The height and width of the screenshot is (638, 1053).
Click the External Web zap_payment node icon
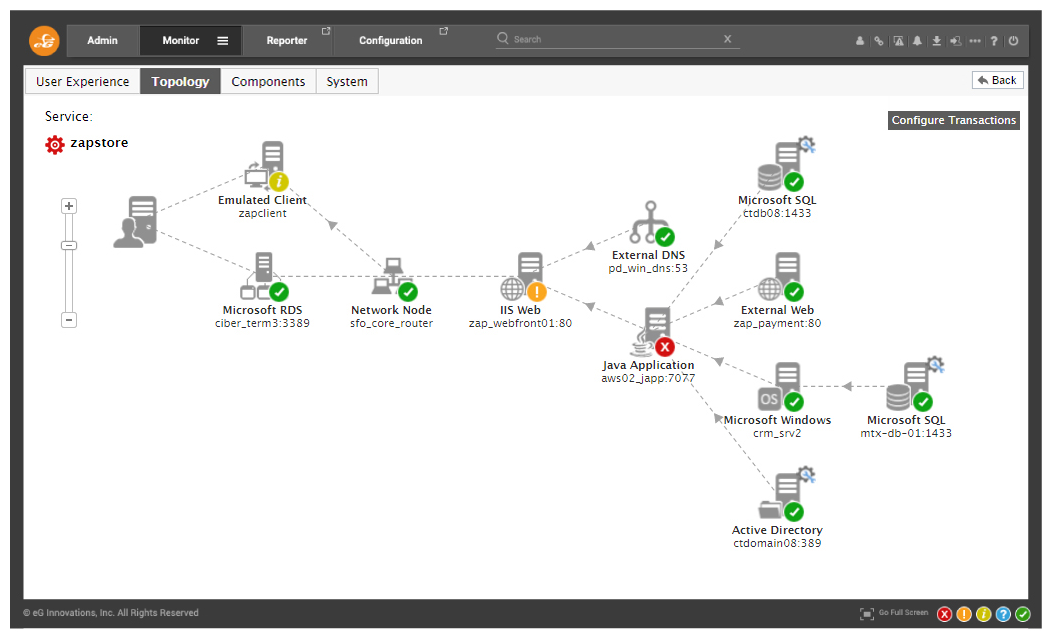tap(781, 276)
